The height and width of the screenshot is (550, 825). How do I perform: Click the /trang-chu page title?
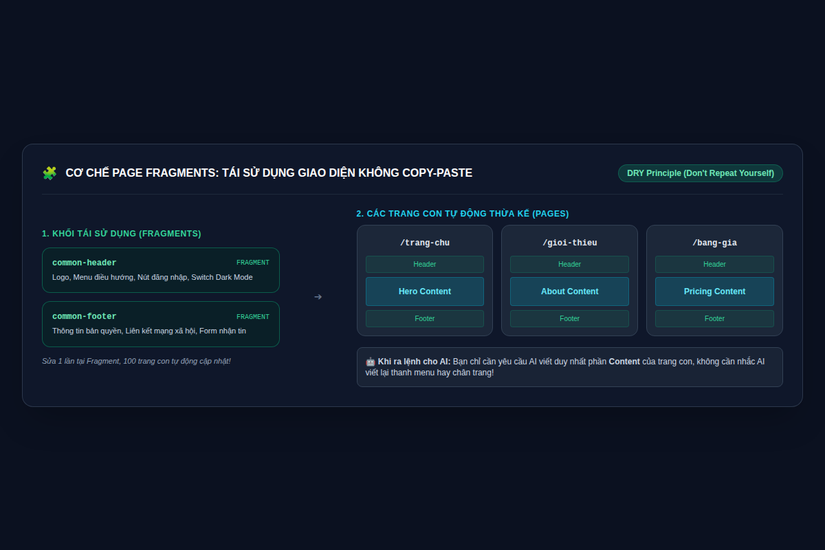coord(425,243)
